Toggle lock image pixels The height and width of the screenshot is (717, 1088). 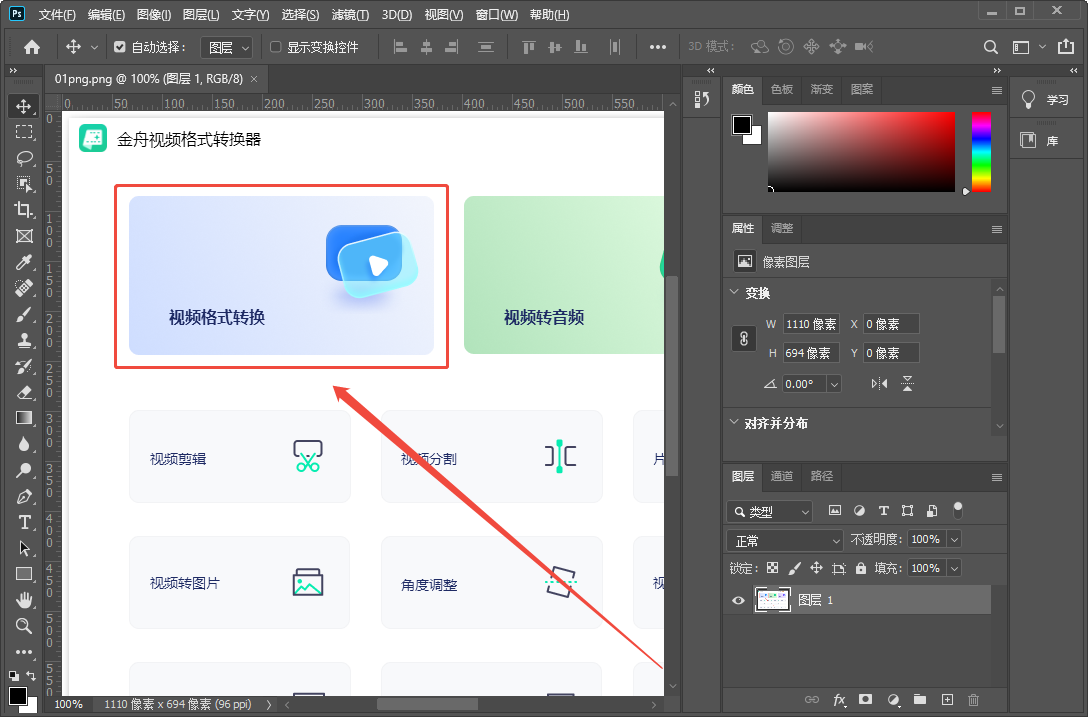(x=794, y=568)
